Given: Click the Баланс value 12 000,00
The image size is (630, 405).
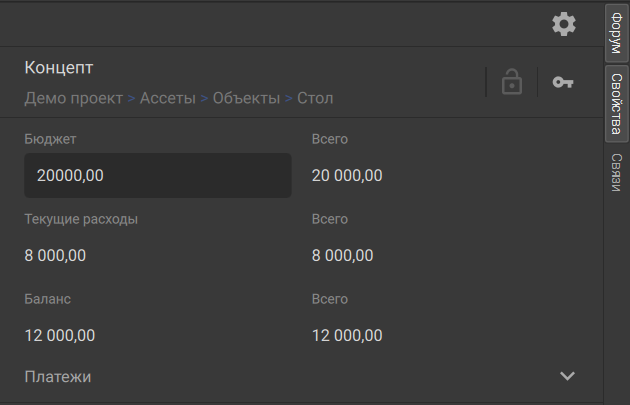Looking at the screenshot, I should [x=60, y=335].
